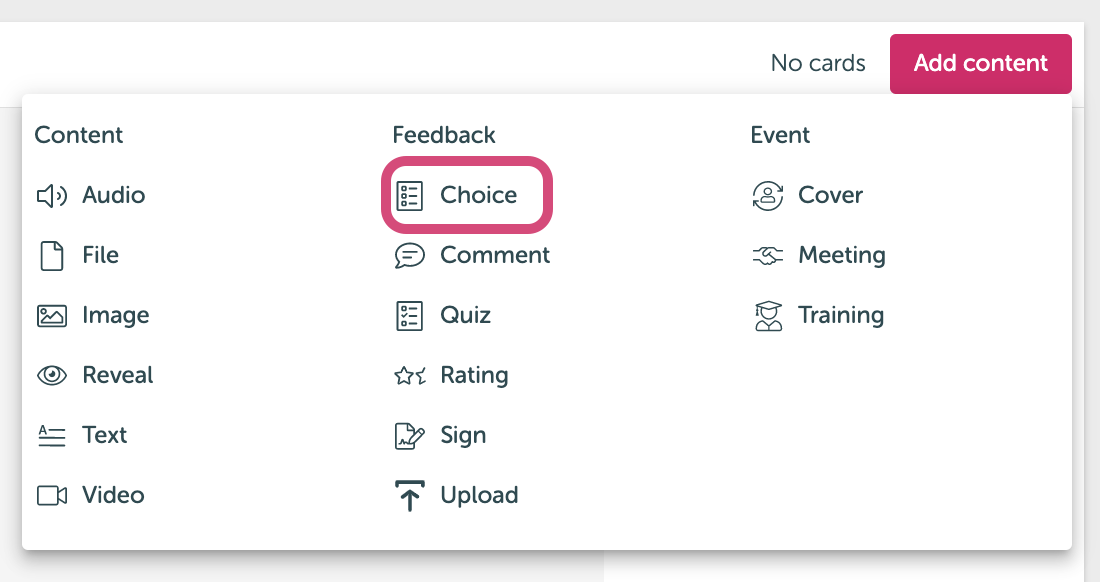This screenshot has height=582, width=1100.
Task: Select the File document icon
Action: (x=52, y=255)
